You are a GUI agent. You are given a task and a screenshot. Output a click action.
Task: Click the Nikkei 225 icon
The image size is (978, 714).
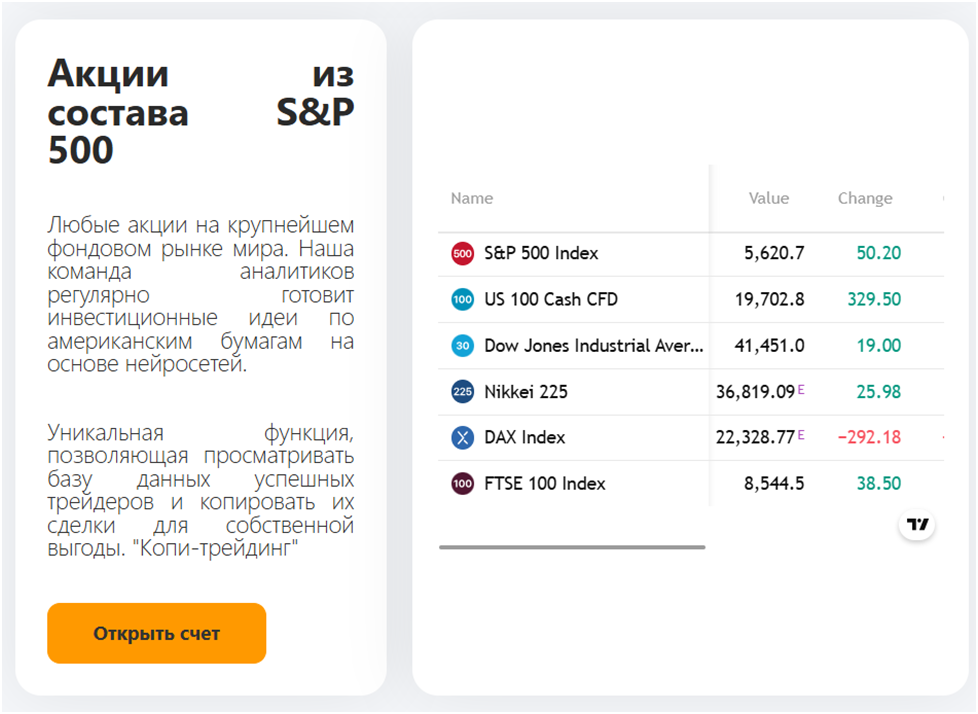click(x=462, y=392)
